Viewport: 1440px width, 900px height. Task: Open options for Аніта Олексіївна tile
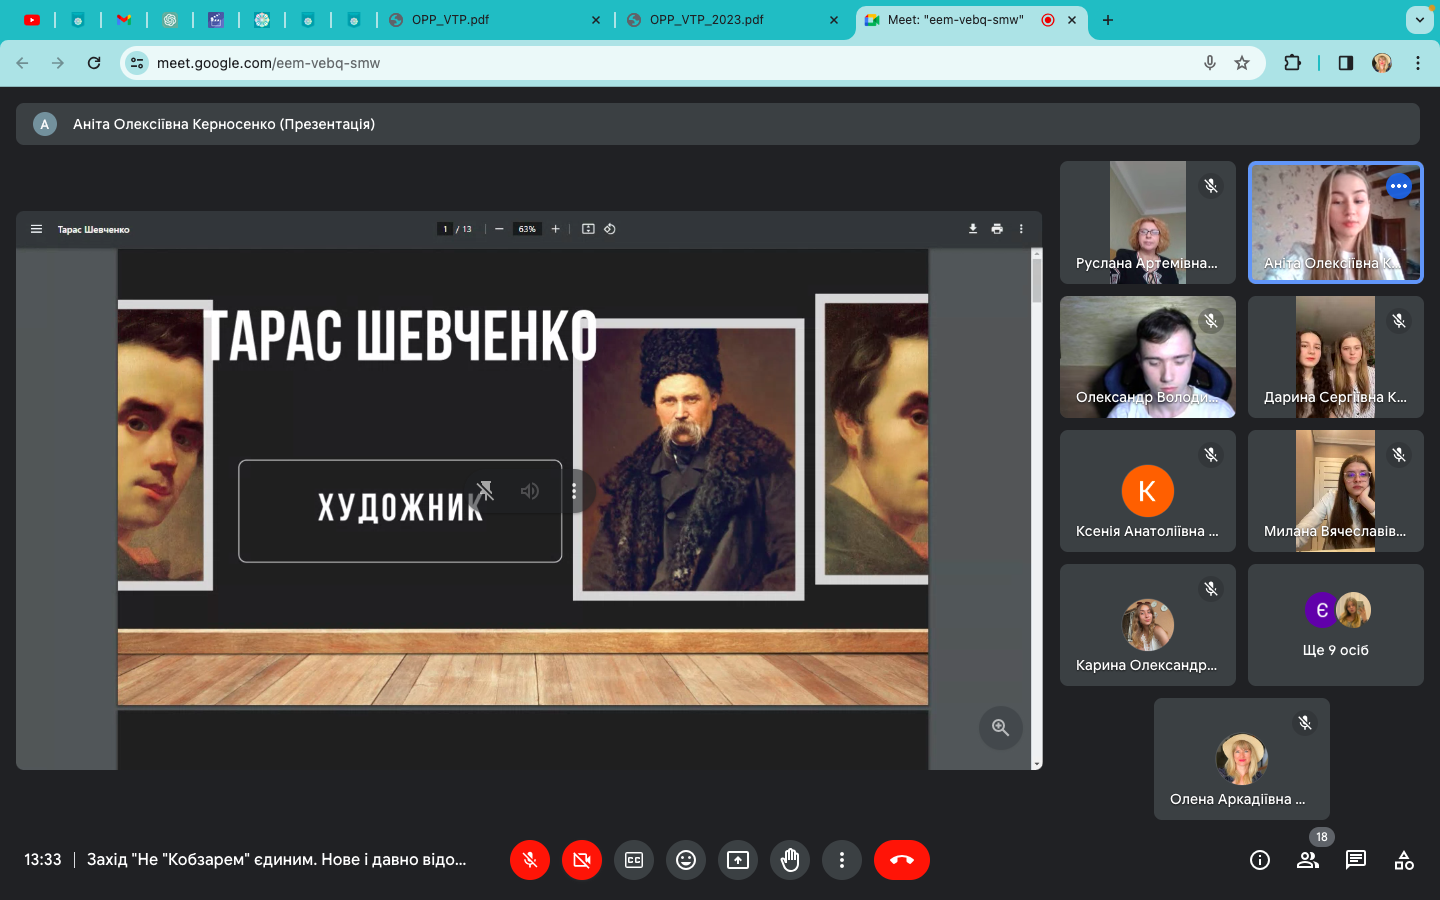1398,186
